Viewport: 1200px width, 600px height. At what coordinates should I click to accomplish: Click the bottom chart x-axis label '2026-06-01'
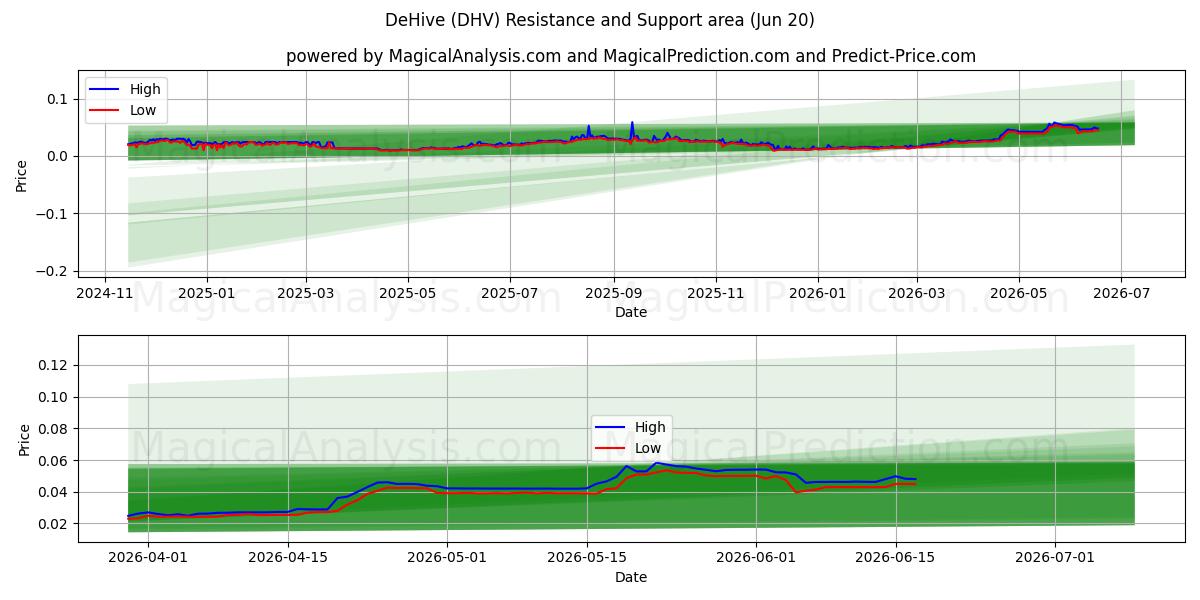[756, 560]
